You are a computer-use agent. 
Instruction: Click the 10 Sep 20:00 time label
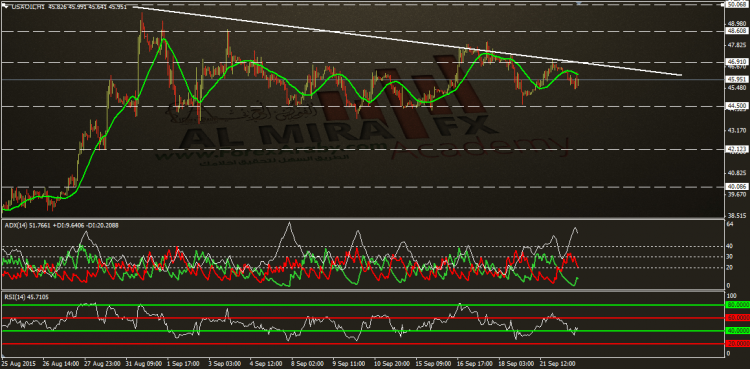click(393, 364)
